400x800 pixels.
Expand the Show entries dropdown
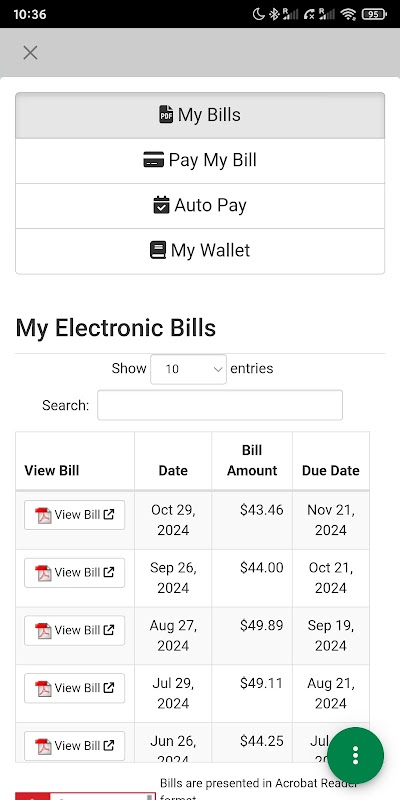click(x=188, y=369)
